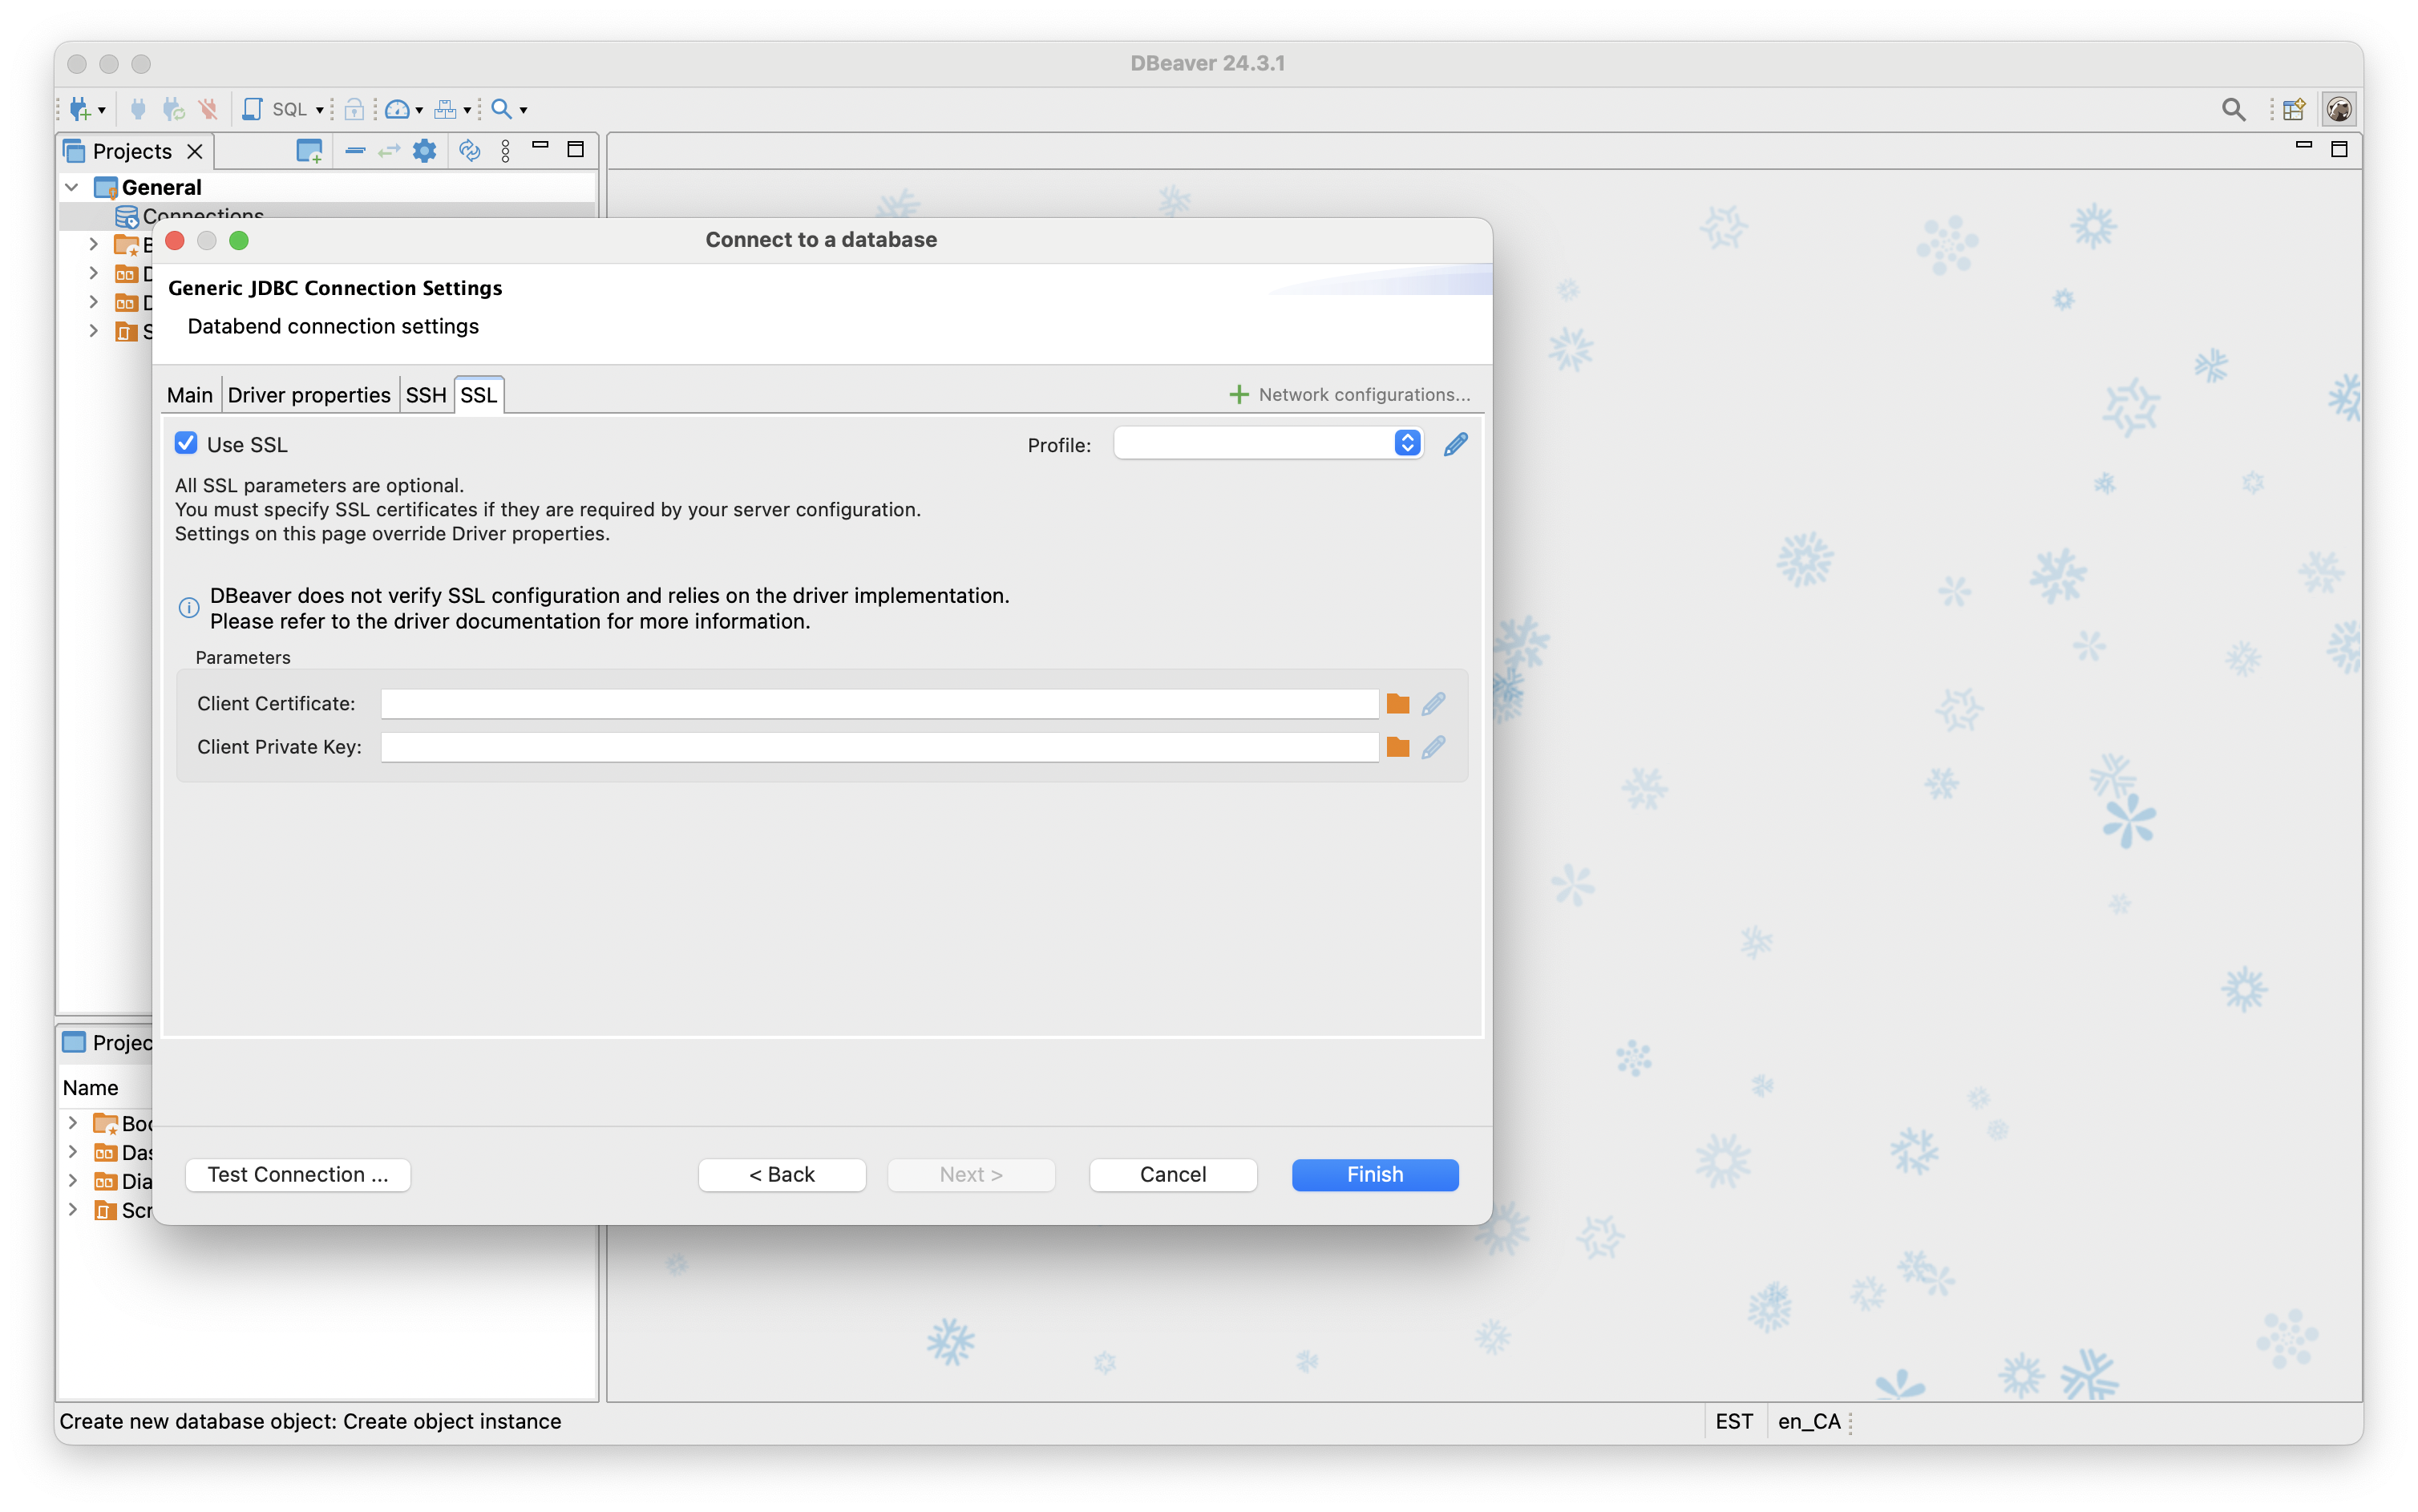
Task: Click the Cancel button
Action: [x=1173, y=1174]
